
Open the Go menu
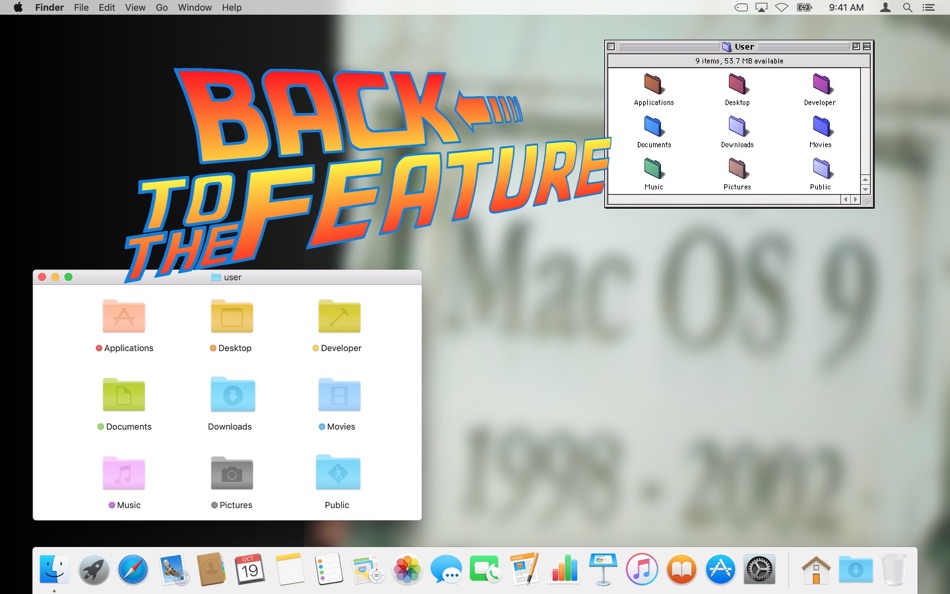[162, 7]
